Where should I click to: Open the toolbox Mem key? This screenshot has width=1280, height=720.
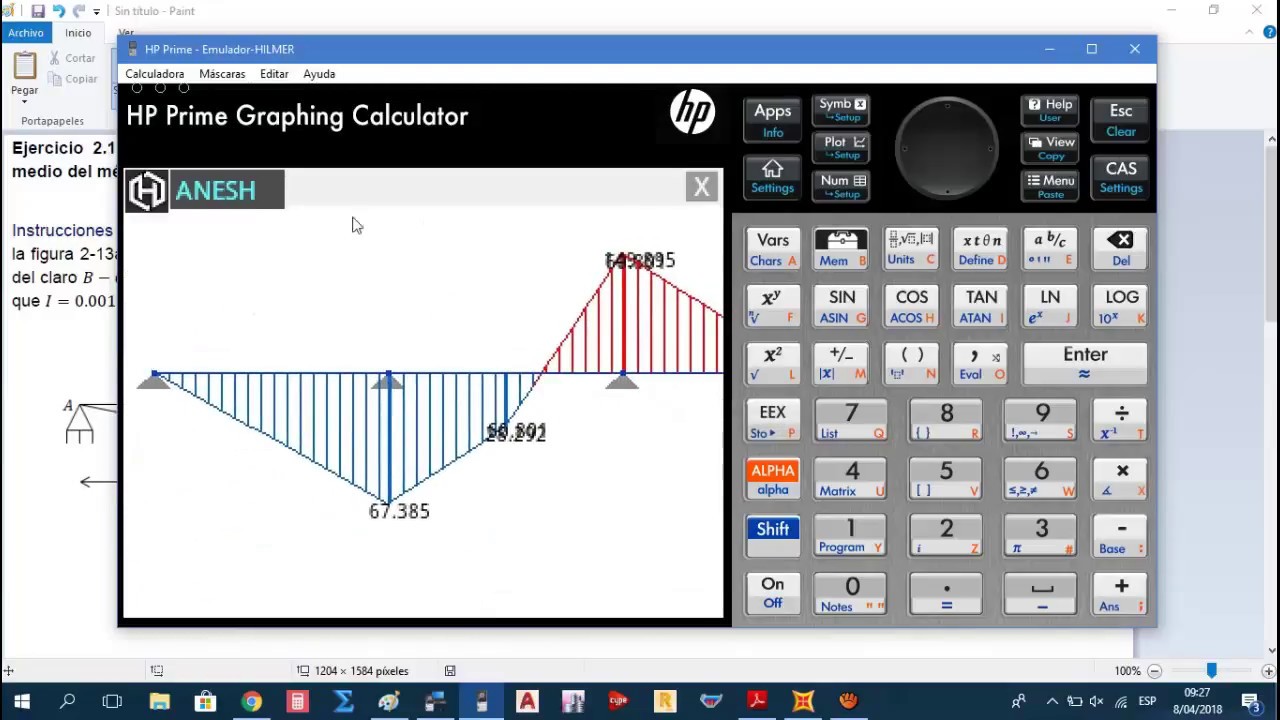841,249
